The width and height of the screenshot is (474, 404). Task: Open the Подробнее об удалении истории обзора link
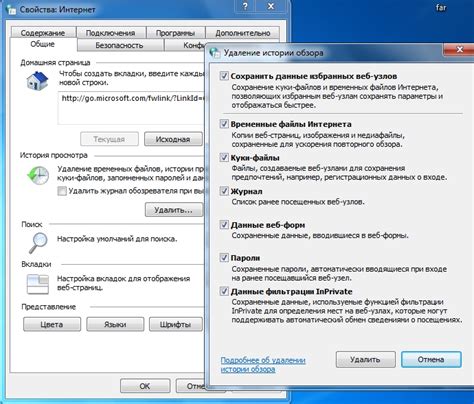[x=263, y=365]
